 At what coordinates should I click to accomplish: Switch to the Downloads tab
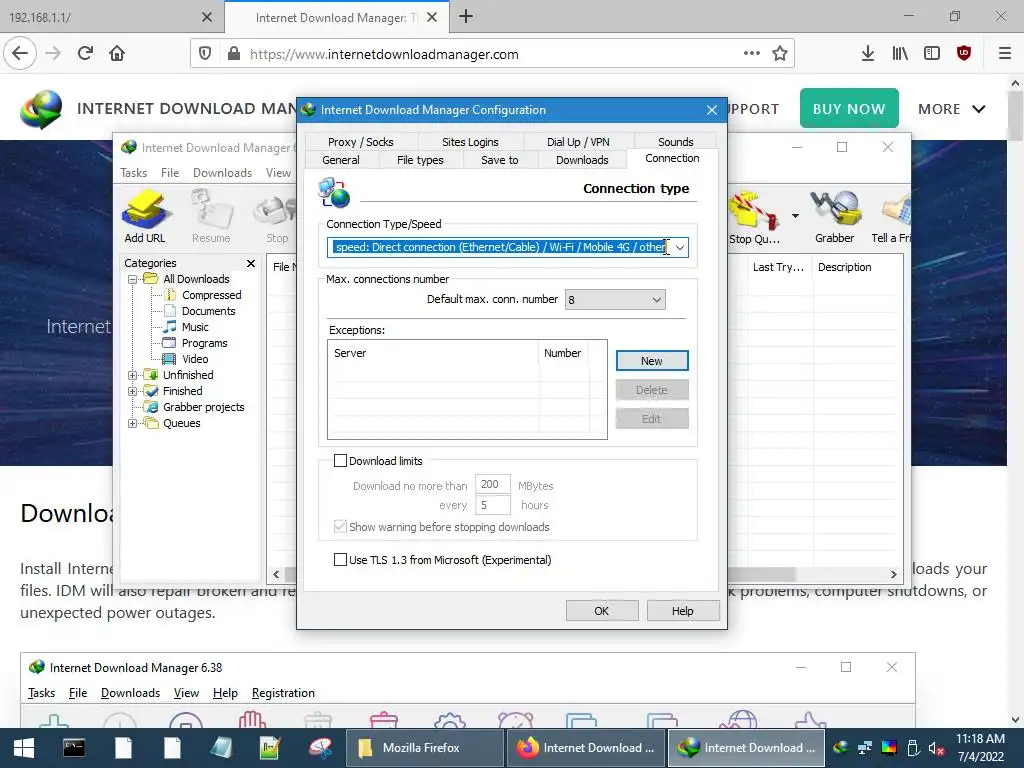click(x=582, y=160)
